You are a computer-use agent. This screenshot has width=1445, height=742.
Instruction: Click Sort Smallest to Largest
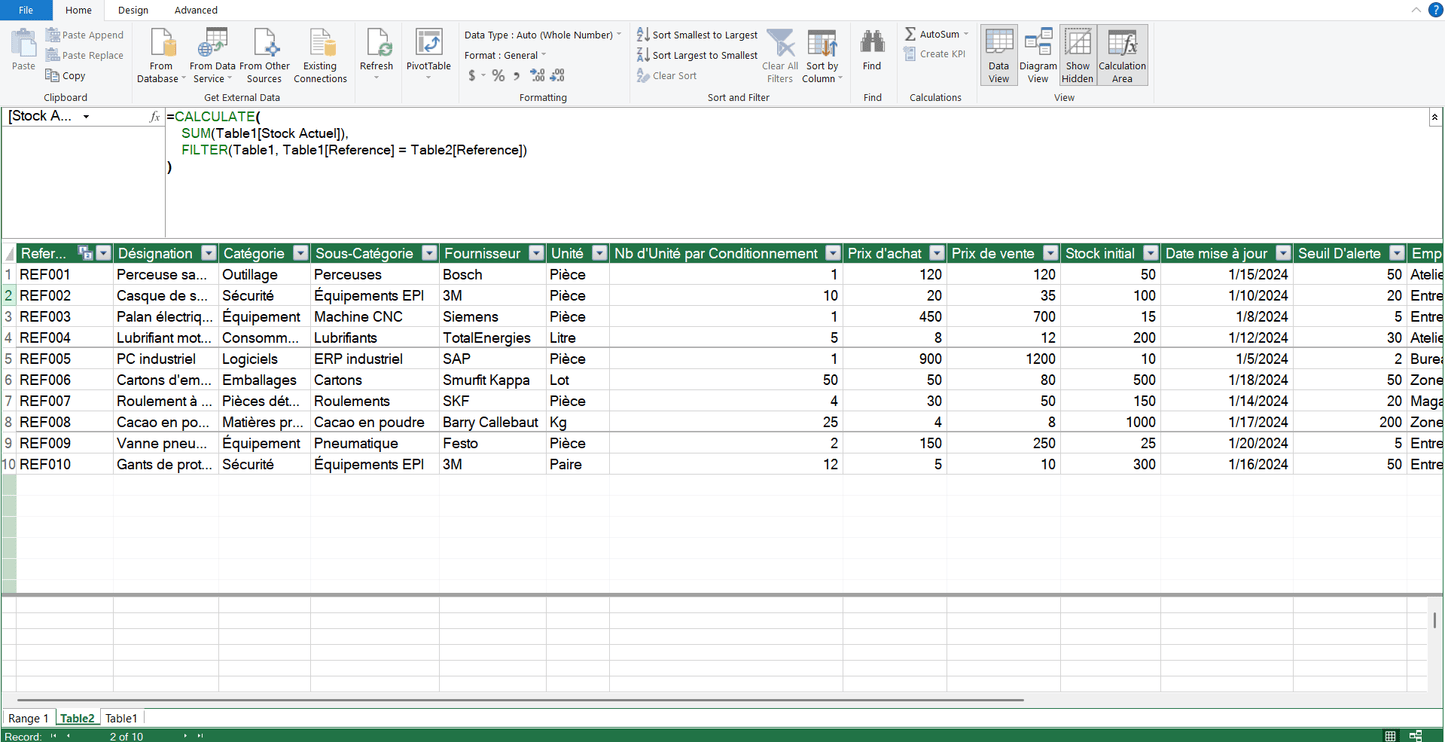point(697,35)
